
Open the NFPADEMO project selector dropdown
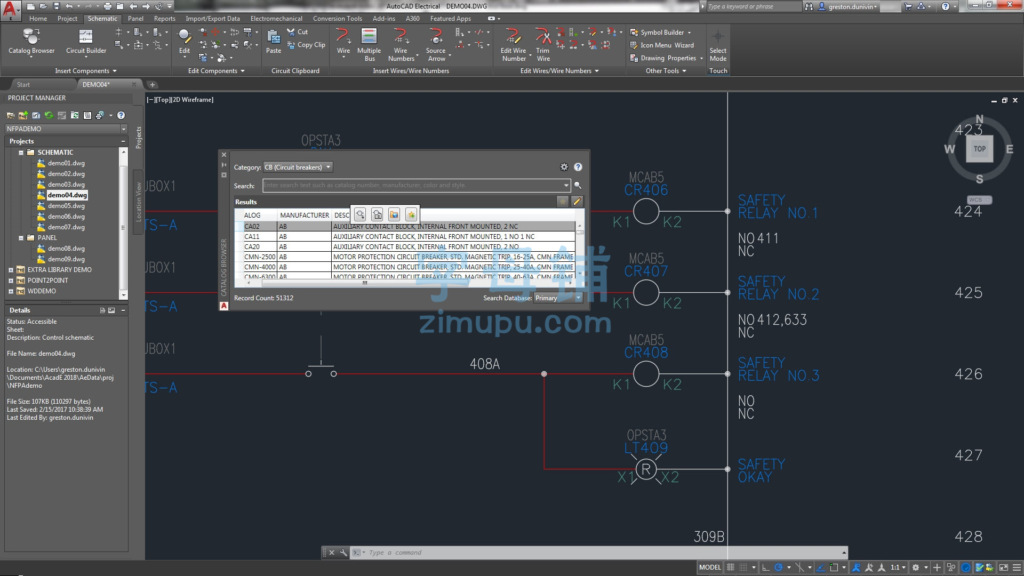(66, 129)
